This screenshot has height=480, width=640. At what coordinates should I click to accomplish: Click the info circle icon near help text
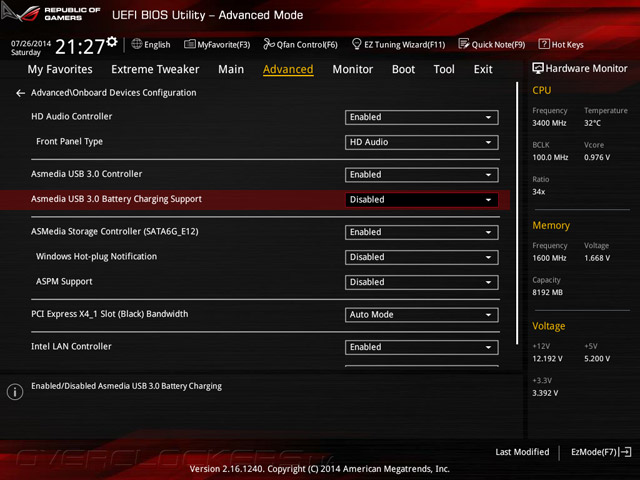(15, 392)
